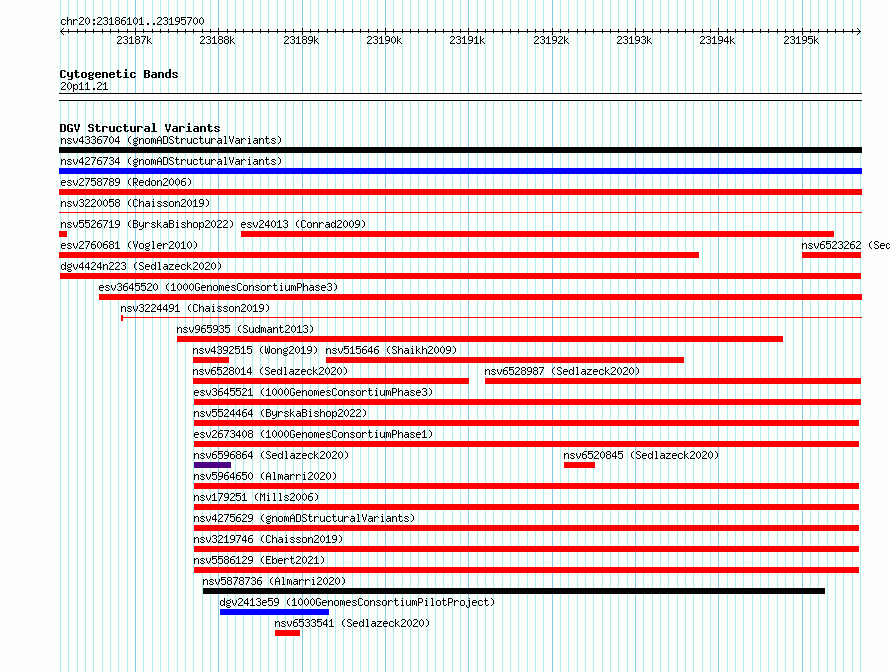Click the red esv24013 bar

[x=538, y=234]
